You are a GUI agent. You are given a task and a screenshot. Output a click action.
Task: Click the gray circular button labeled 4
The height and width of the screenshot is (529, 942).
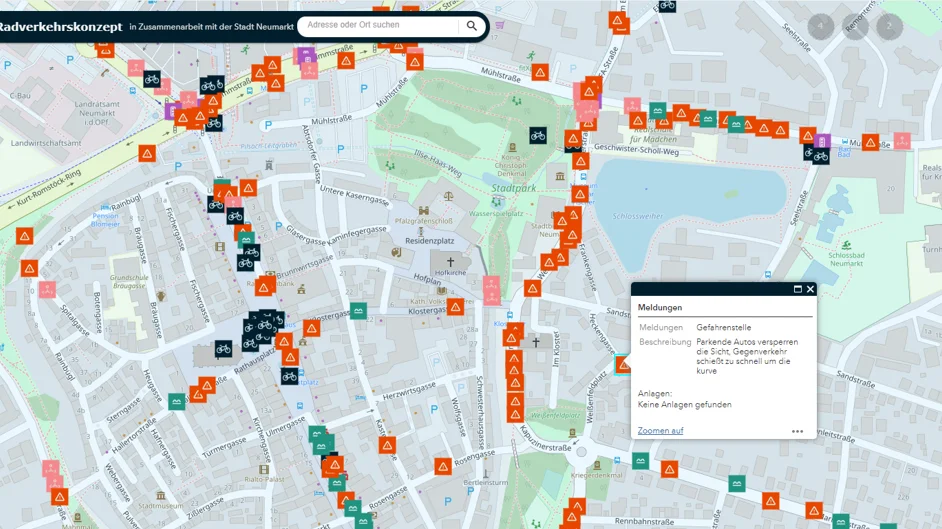tap(821, 26)
